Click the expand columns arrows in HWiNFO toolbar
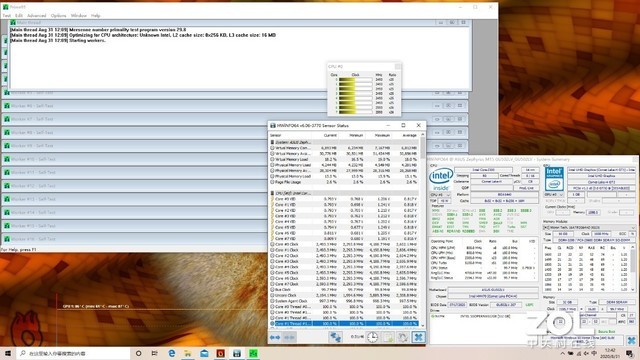The height and width of the screenshot is (360, 640). [x=275, y=337]
